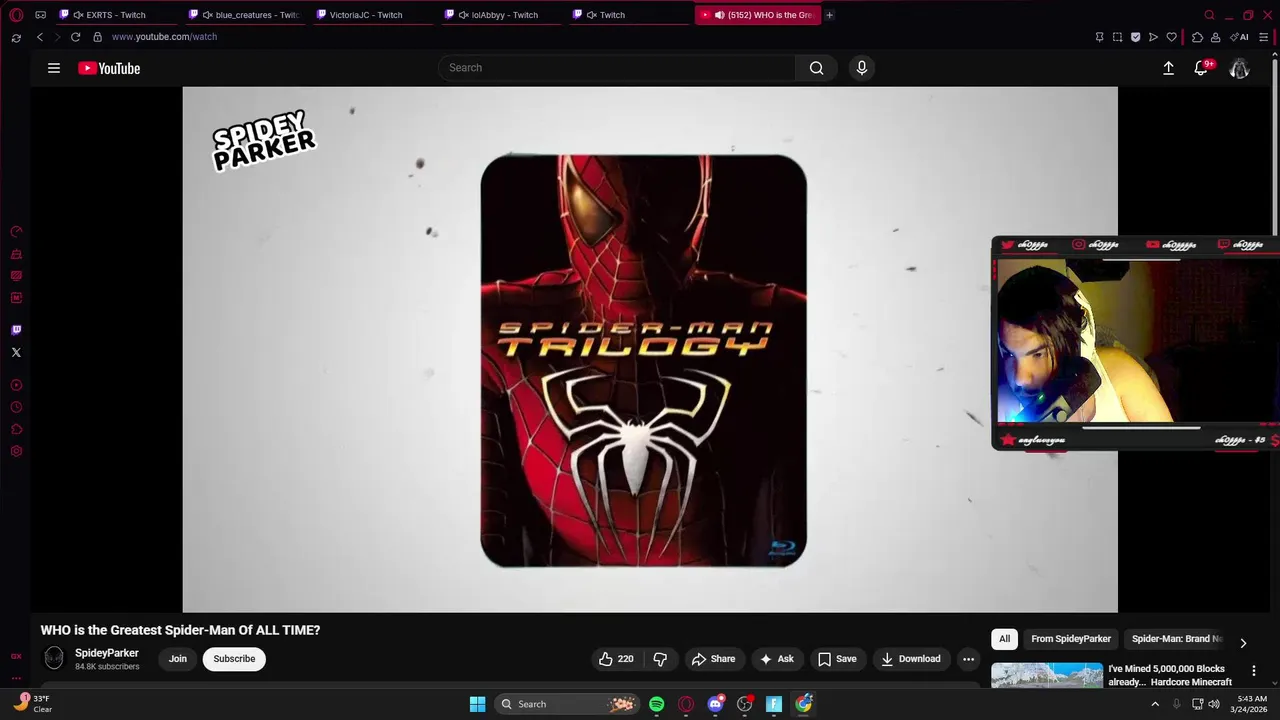The height and width of the screenshot is (720, 1280).
Task: Switch to the VictoriaJC - Twitch tab
Action: (372, 15)
